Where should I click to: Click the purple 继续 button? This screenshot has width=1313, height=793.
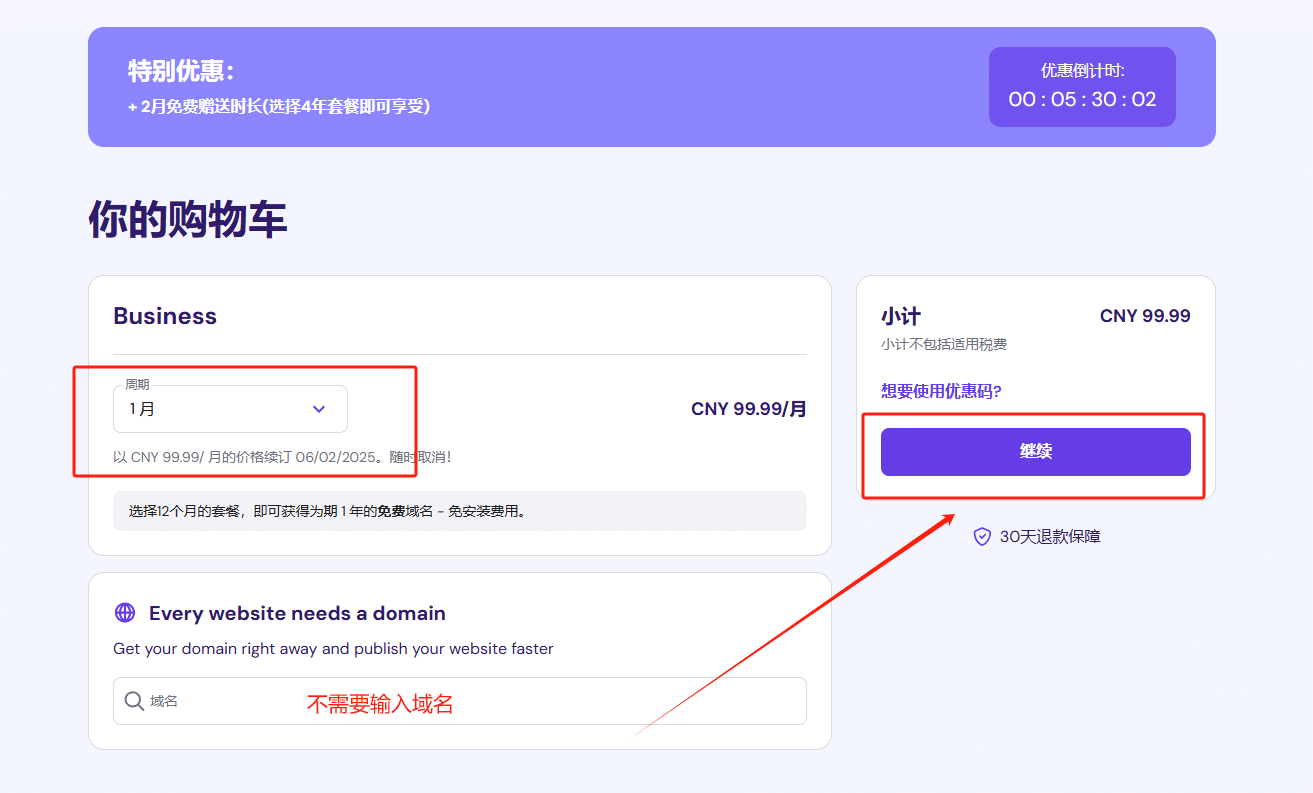(1035, 452)
